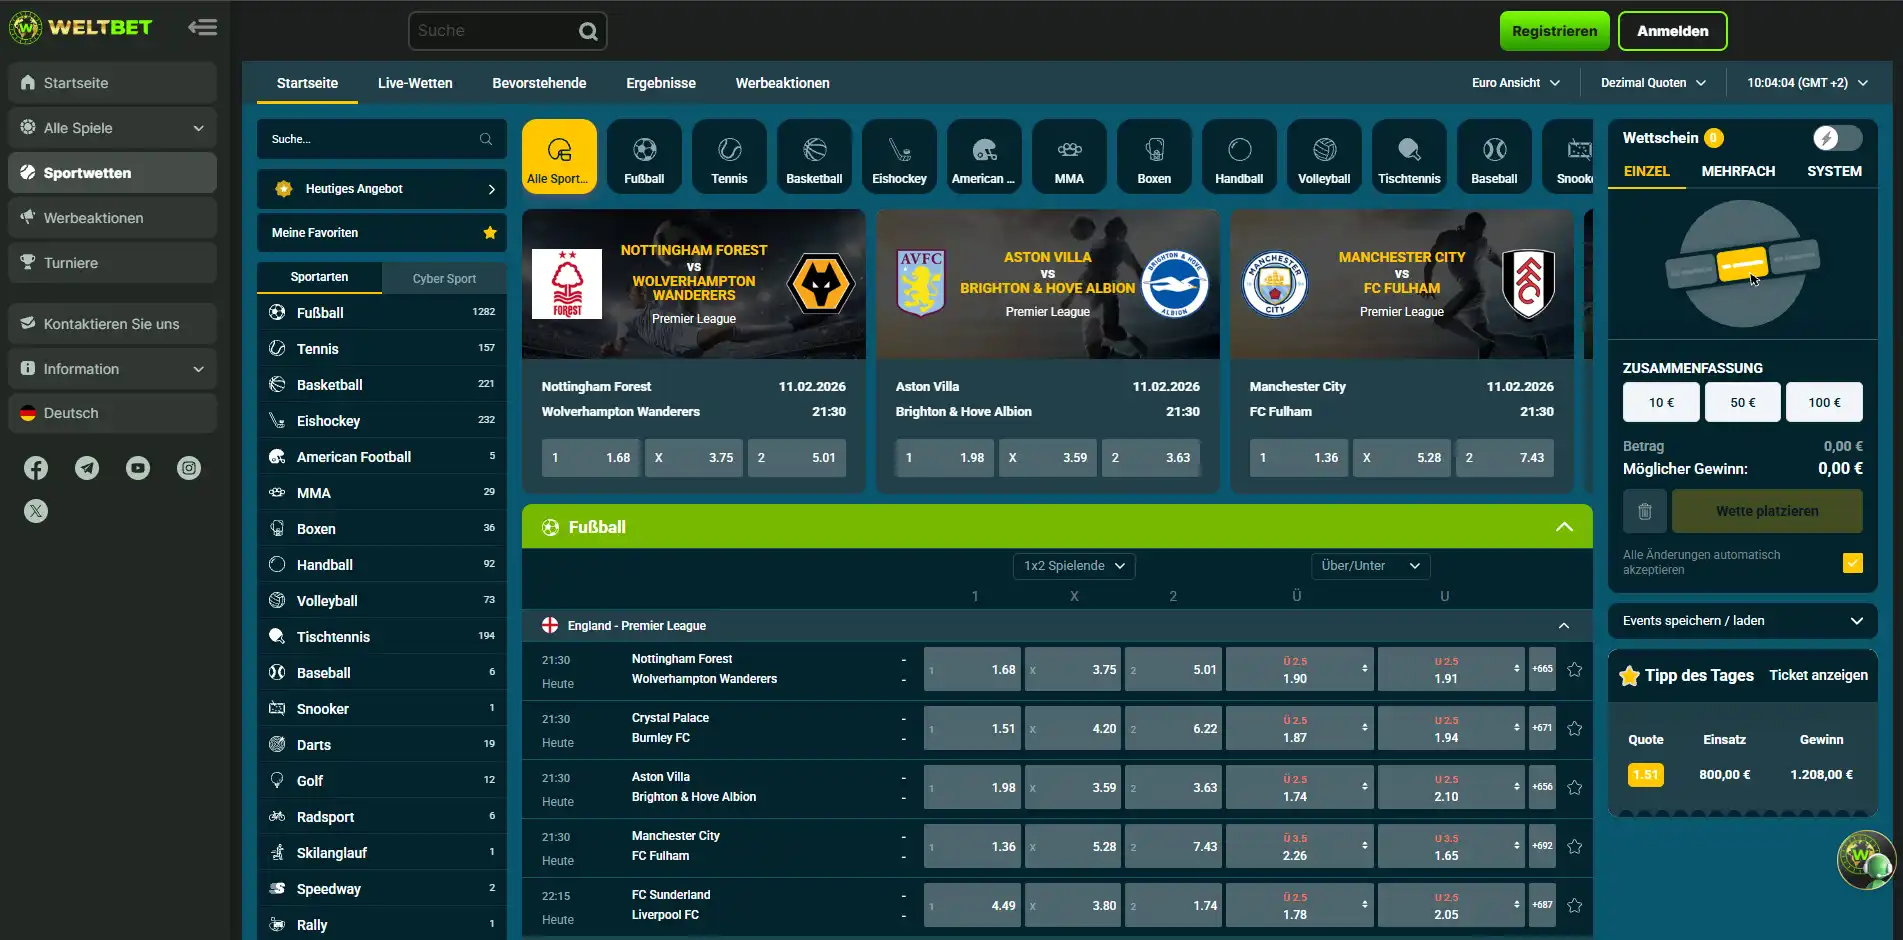Screen dimensions: 1903x940
Task: Switch to the Live-Wetten tab
Action: click(x=415, y=83)
